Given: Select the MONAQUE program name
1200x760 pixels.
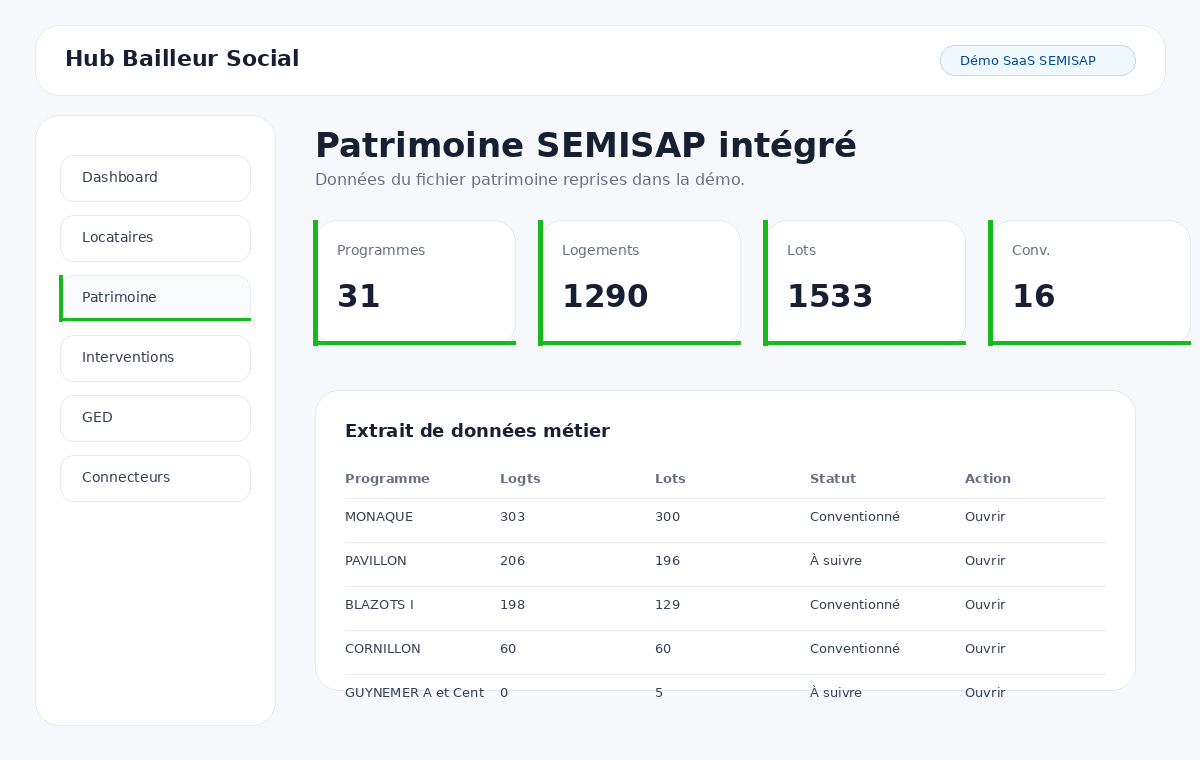Looking at the screenshot, I should coord(379,517).
